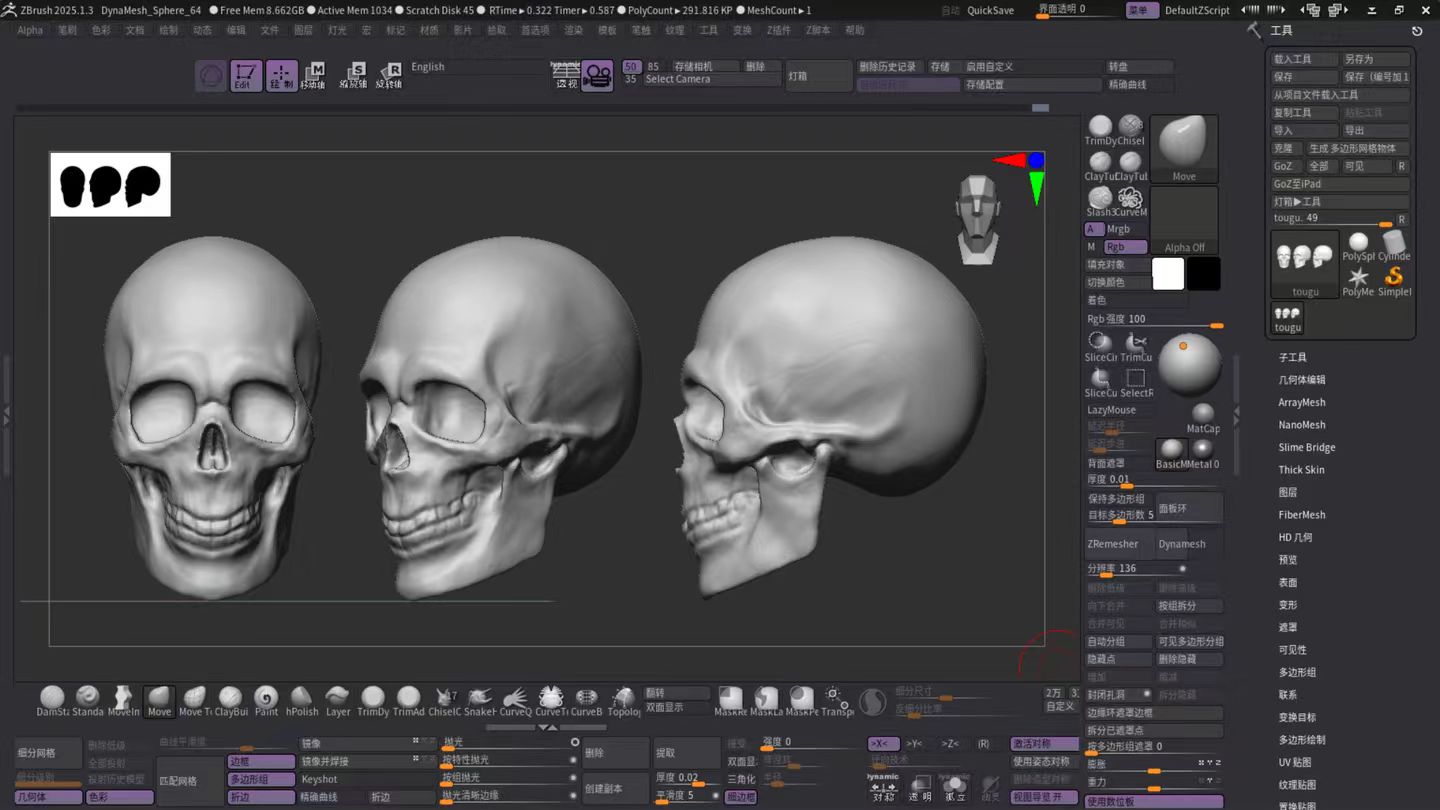
Task: Select the Paint brush icon
Action: (266, 700)
